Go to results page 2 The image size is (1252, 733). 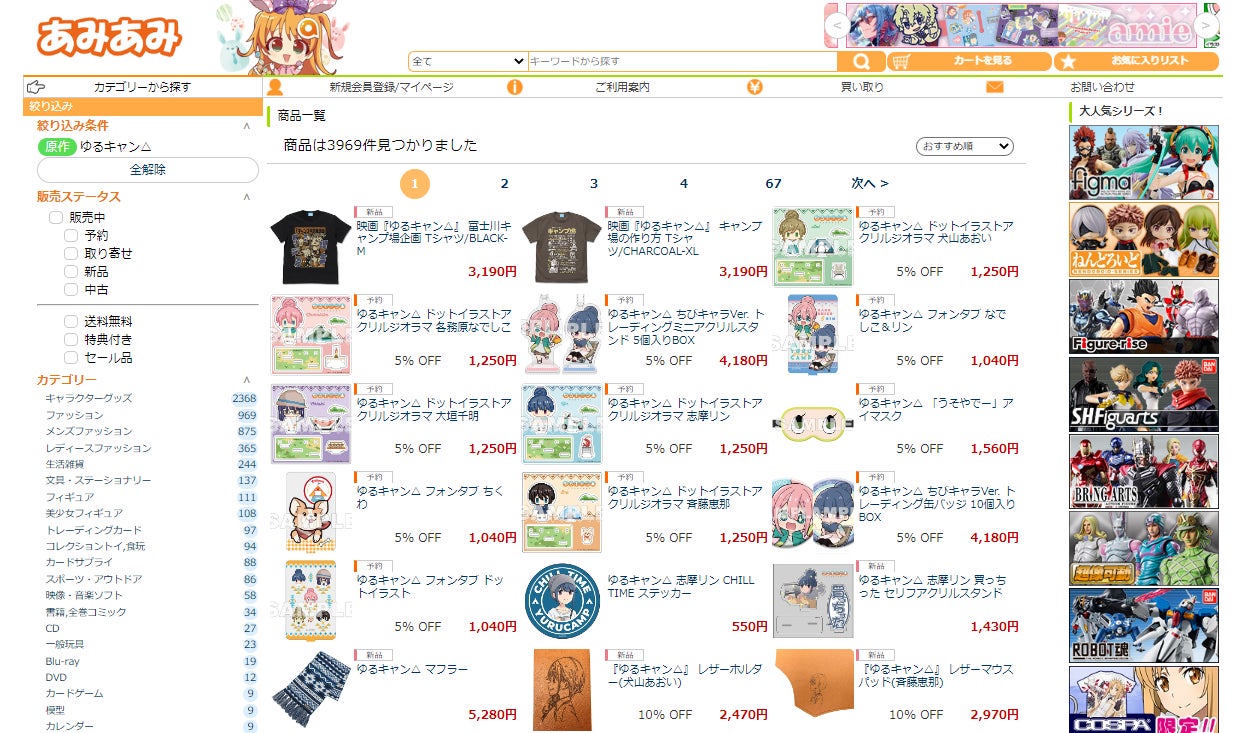click(x=504, y=184)
